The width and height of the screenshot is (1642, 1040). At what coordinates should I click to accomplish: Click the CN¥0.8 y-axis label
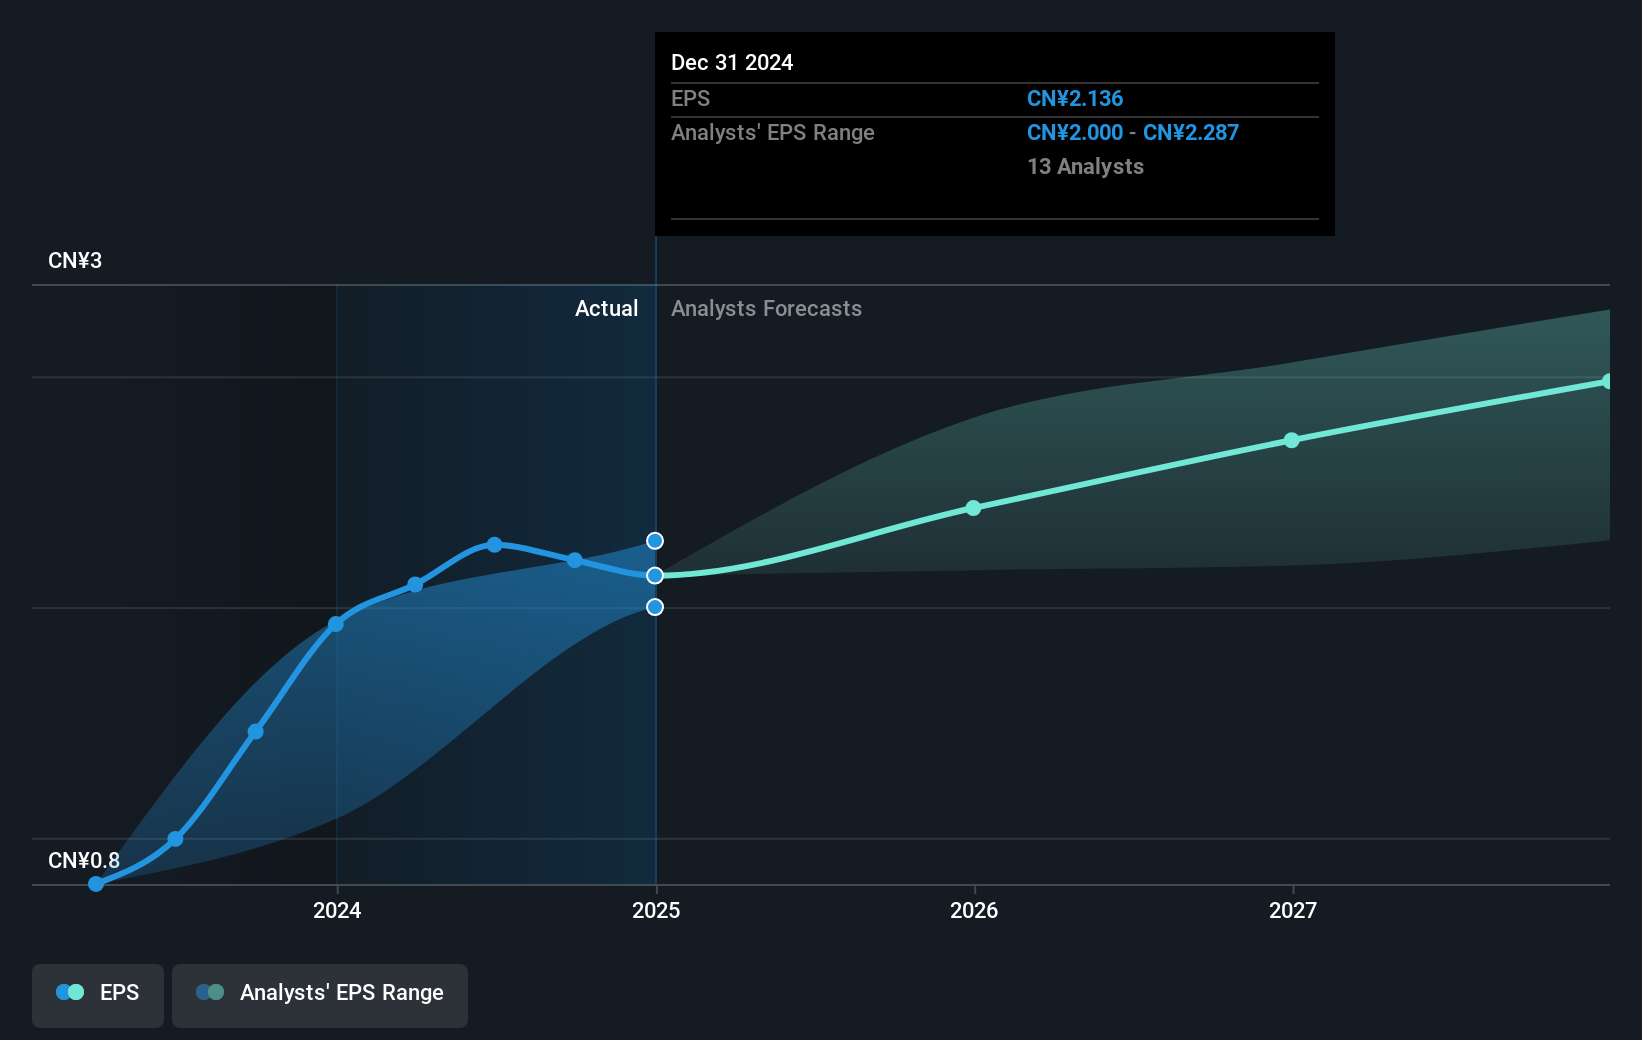84,861
